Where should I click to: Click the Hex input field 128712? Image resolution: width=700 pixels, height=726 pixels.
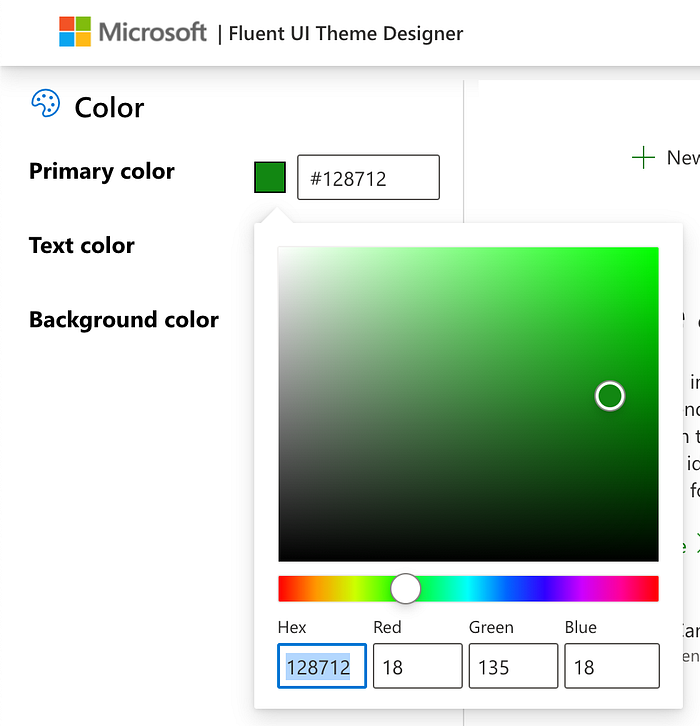322,666
